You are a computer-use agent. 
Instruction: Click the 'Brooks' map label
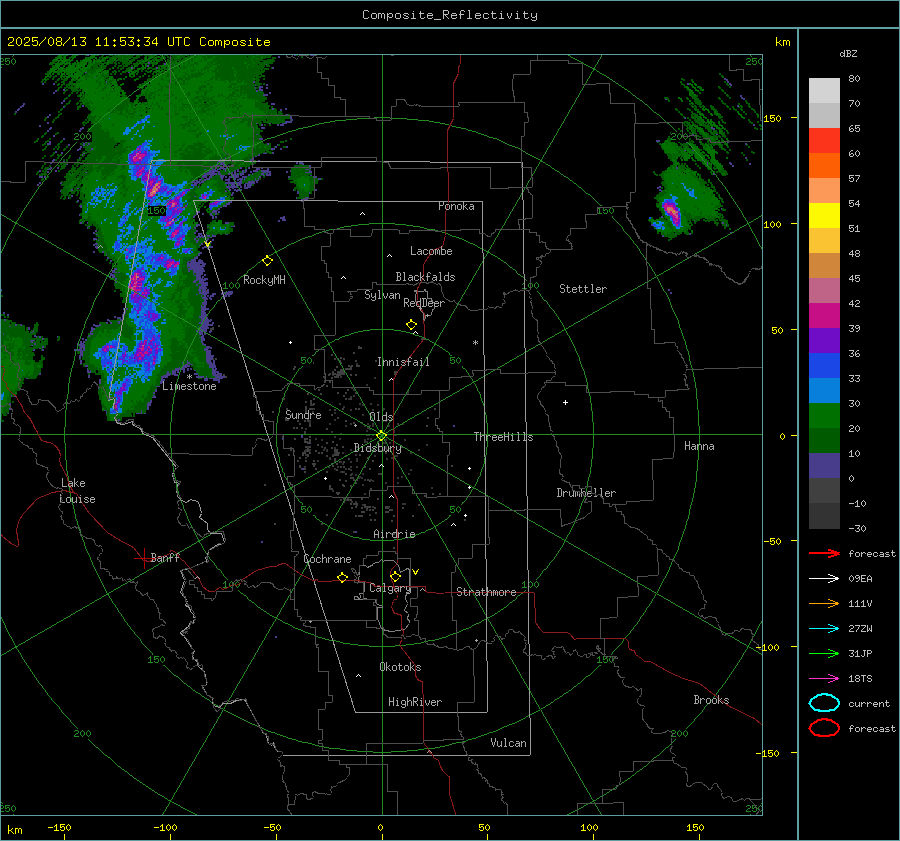(x=711, y=700)
